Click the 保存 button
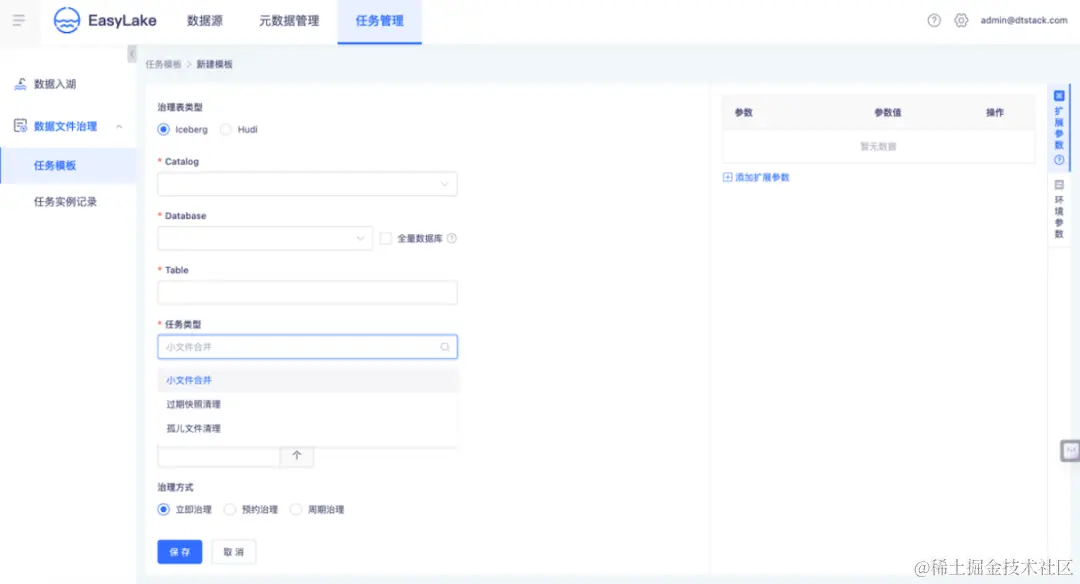The height and width of the screenshot is (584, 1080). click(179, 551)
